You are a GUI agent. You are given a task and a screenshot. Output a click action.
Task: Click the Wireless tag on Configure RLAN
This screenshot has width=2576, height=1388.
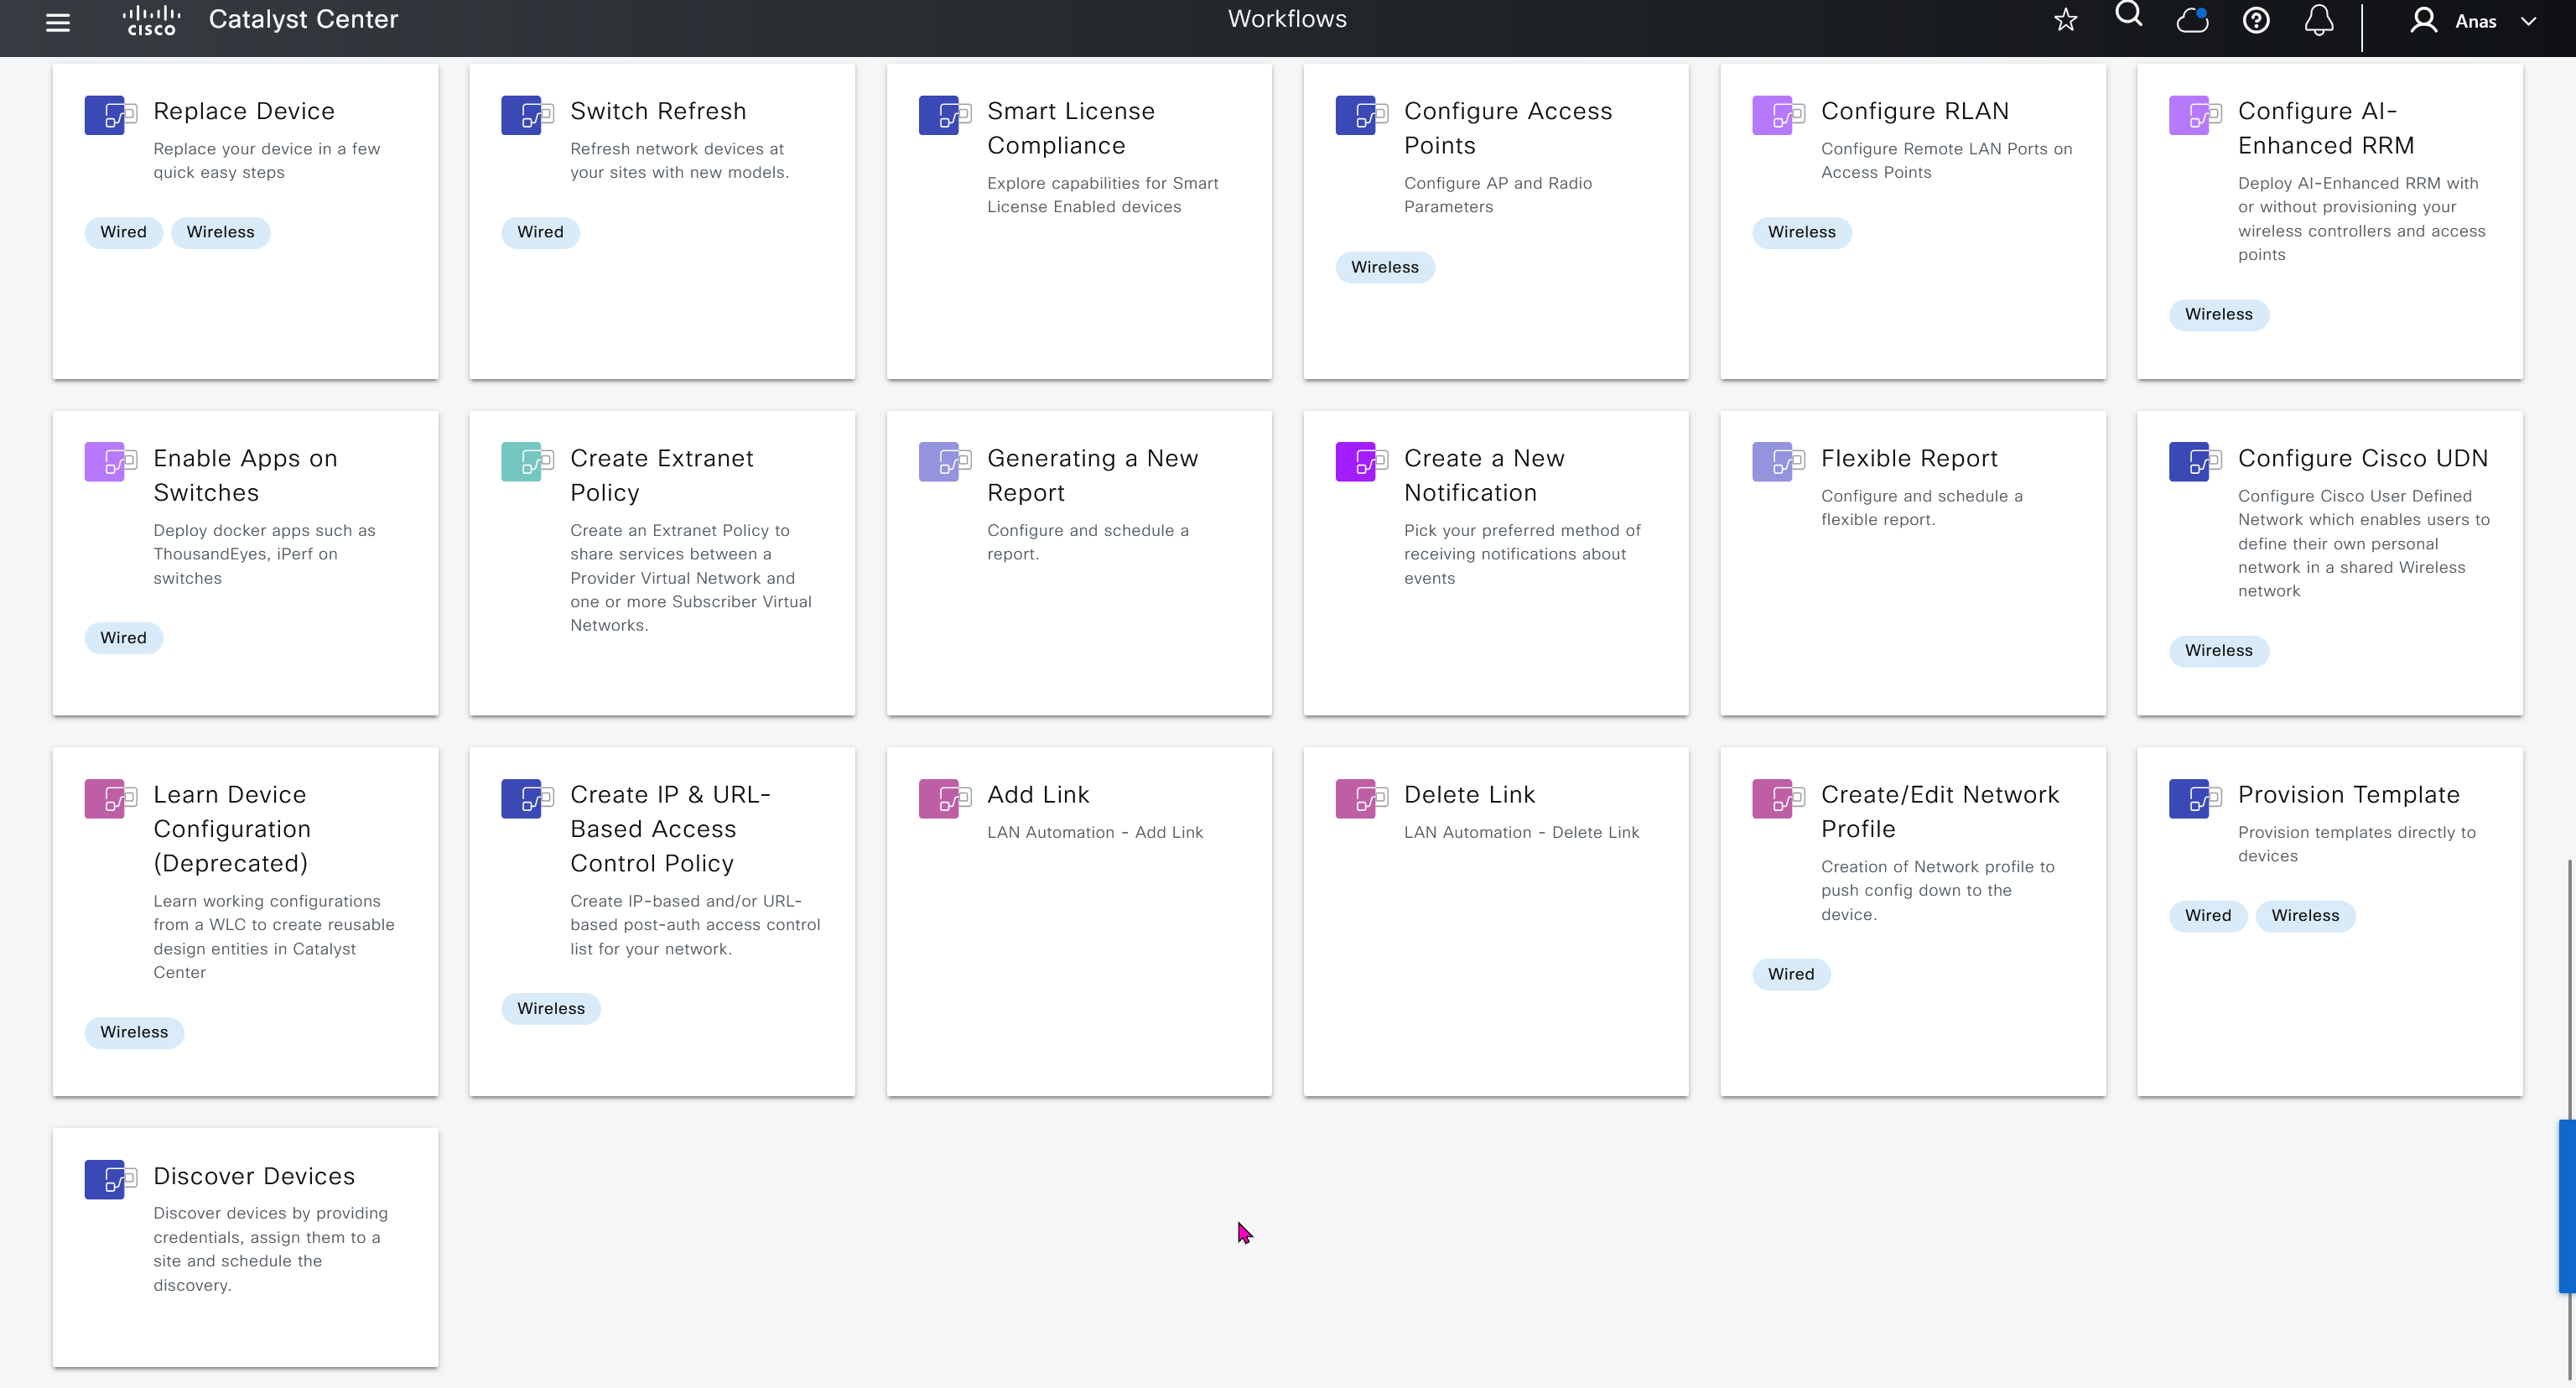tap(1801, 232)
